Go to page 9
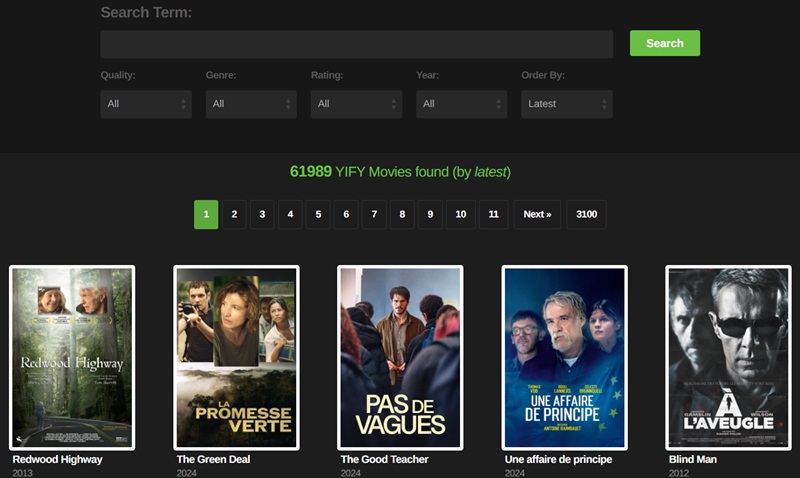 [430, 214]
